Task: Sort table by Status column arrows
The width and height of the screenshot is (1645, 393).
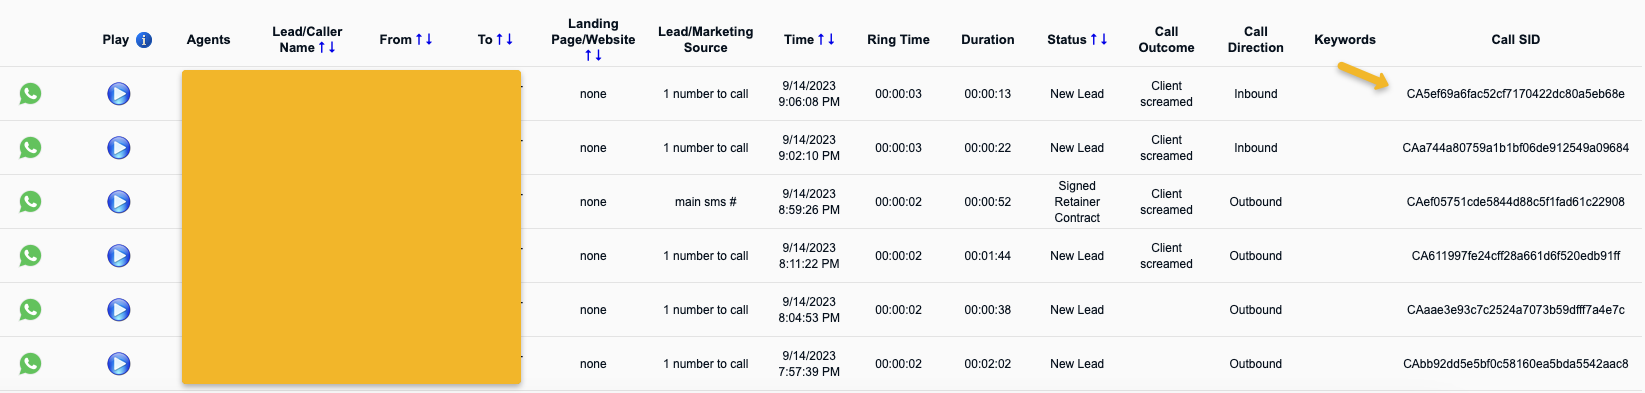Action: tap(1099, 39)
